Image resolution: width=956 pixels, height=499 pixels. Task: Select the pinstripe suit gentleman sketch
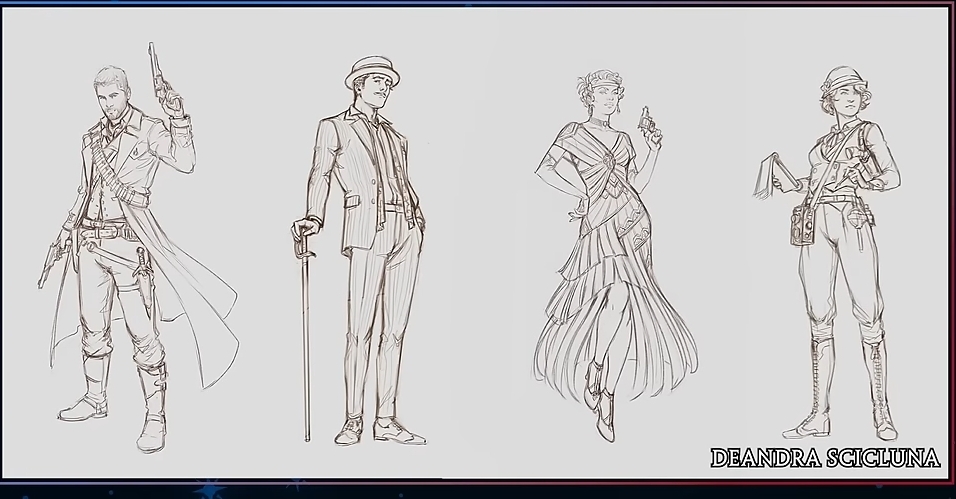[x=365, y=250]
